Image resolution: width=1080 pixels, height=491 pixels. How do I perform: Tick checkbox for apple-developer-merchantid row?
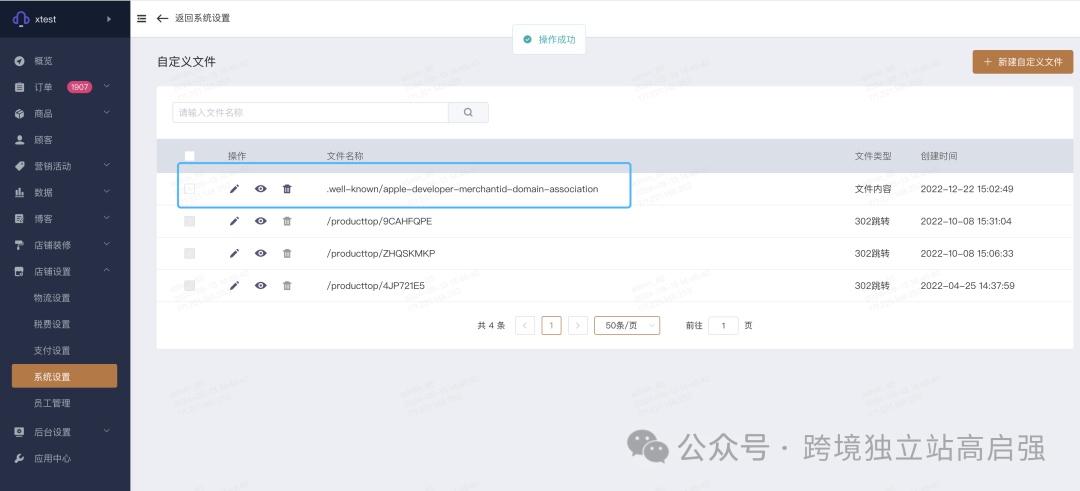[189, 189]
